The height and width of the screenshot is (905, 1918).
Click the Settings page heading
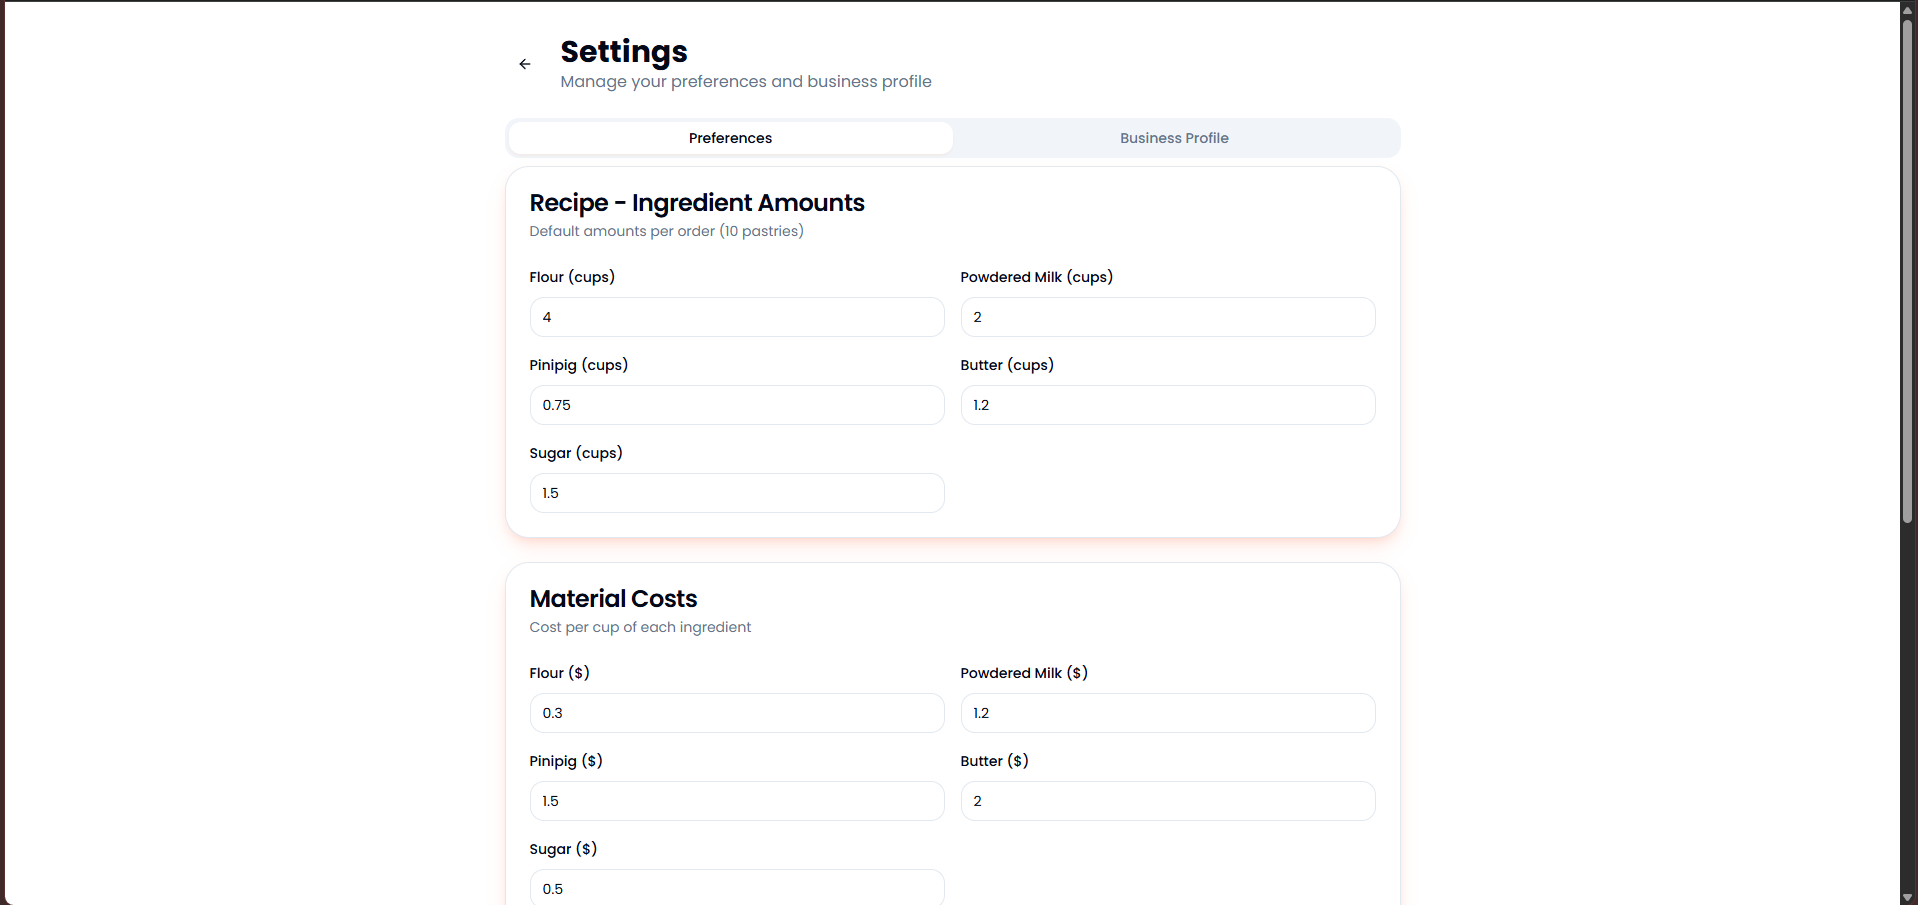click(x=624, y=52)
